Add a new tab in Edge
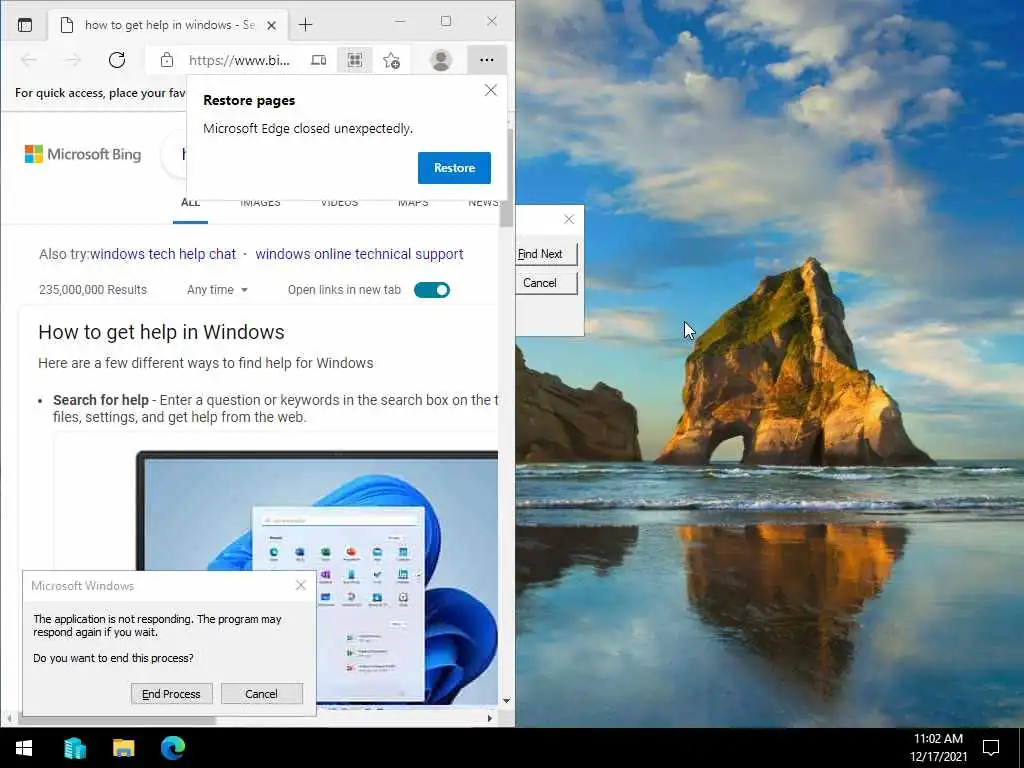 point(305,25)
